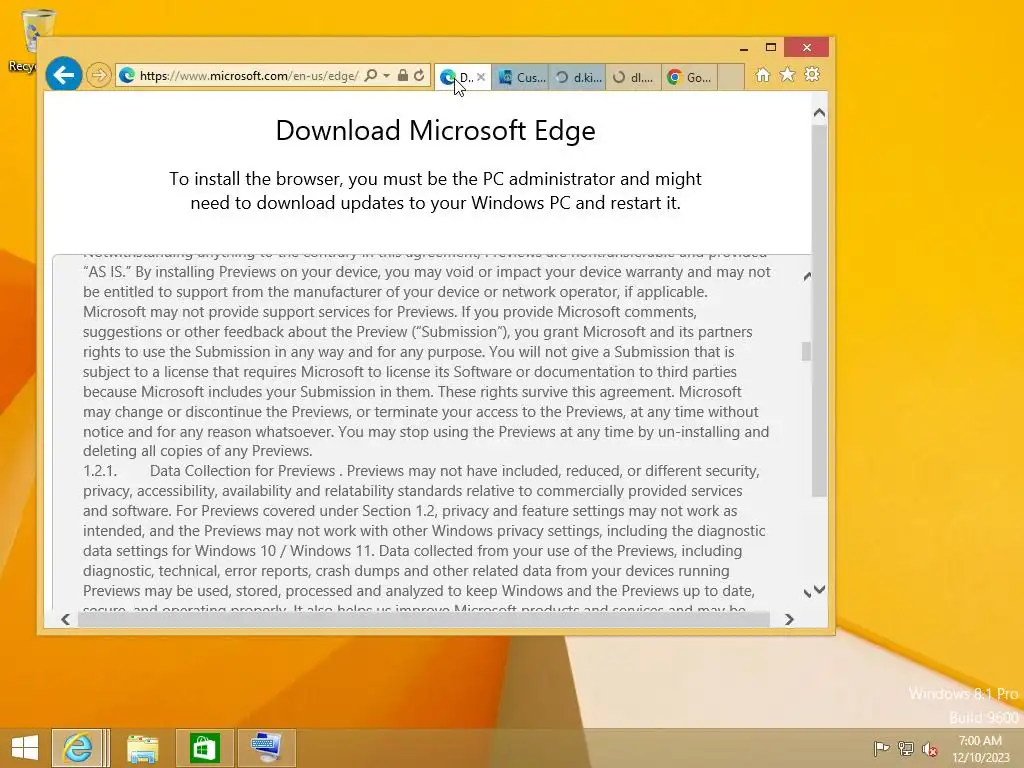Open the Tools gear menu
1024x768 pixels.
pyautogui.click(x=812, y=75)
